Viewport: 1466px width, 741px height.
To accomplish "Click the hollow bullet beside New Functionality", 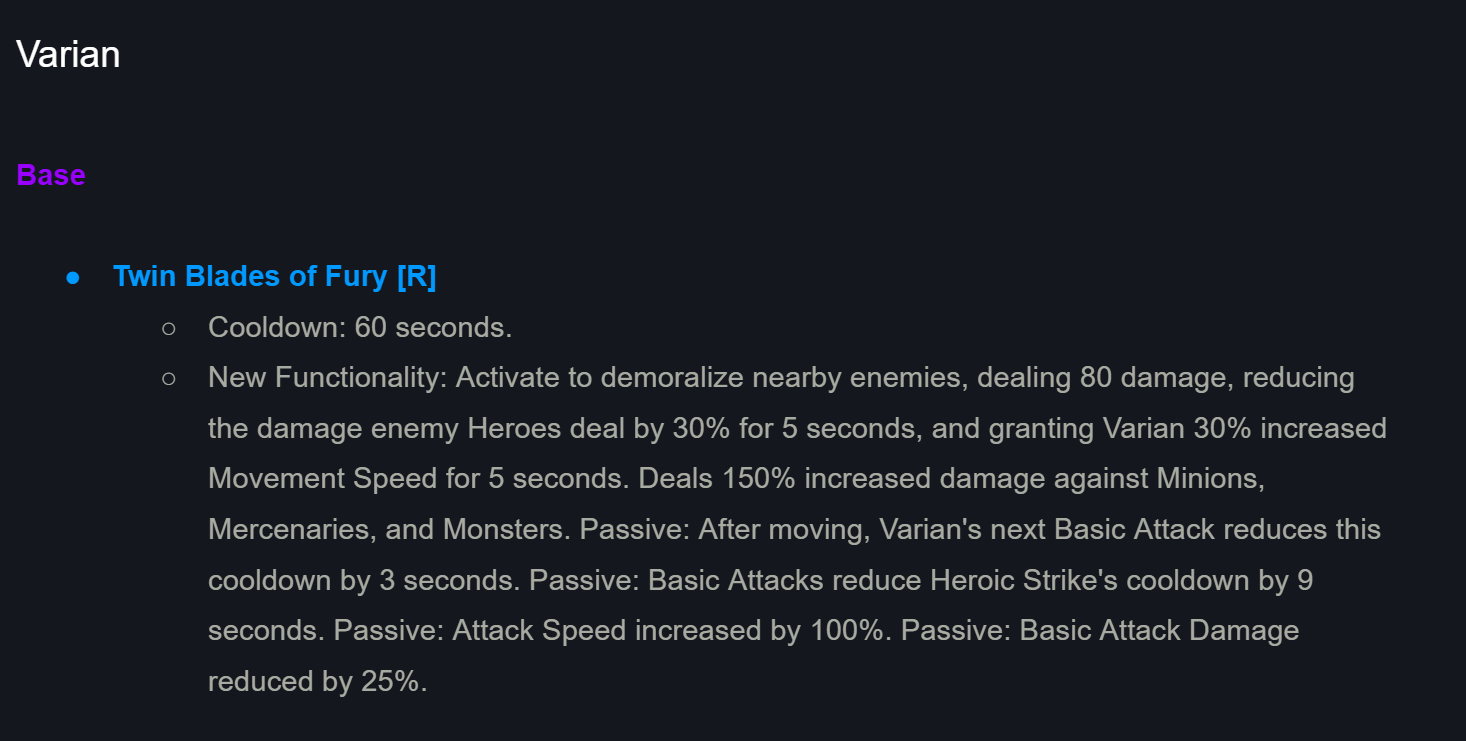I will coord(168,378).
